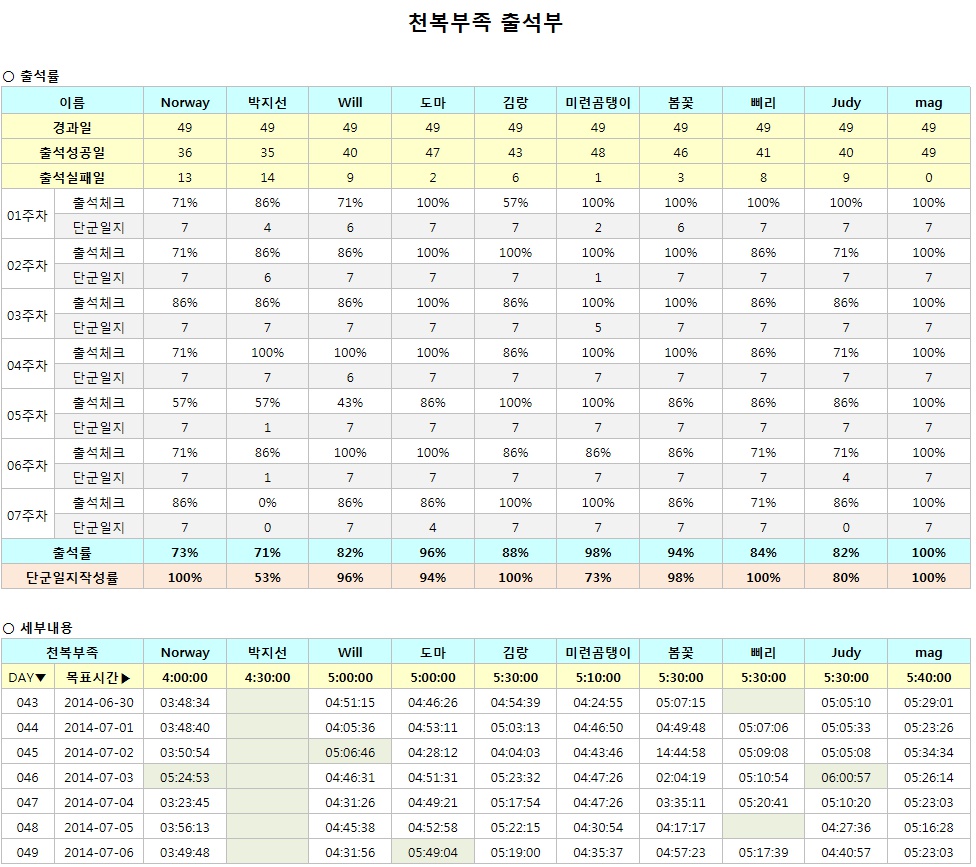Click the 경과일 row label
Screen dimensions: 976x867
pos(72,128)
